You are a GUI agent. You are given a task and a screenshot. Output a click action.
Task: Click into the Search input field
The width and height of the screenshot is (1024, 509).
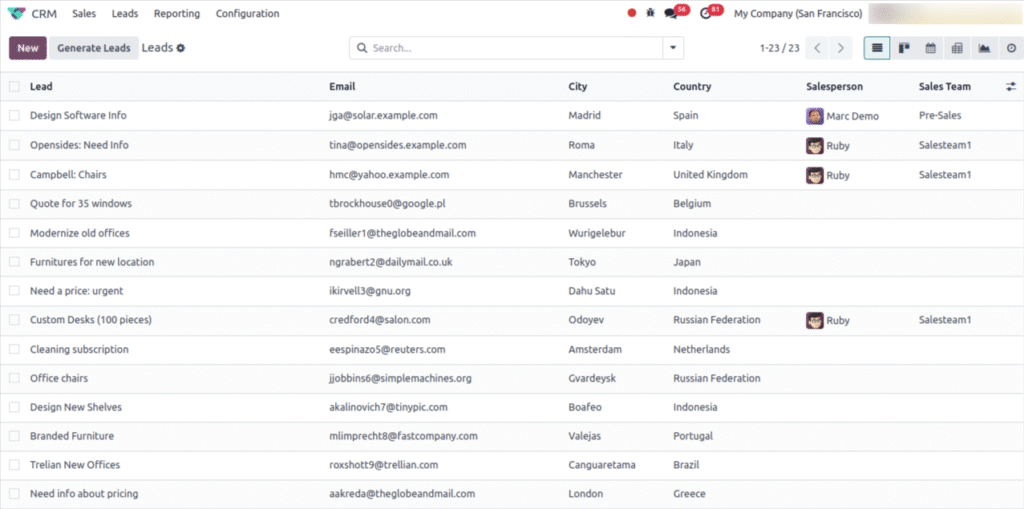click(510, 48)
